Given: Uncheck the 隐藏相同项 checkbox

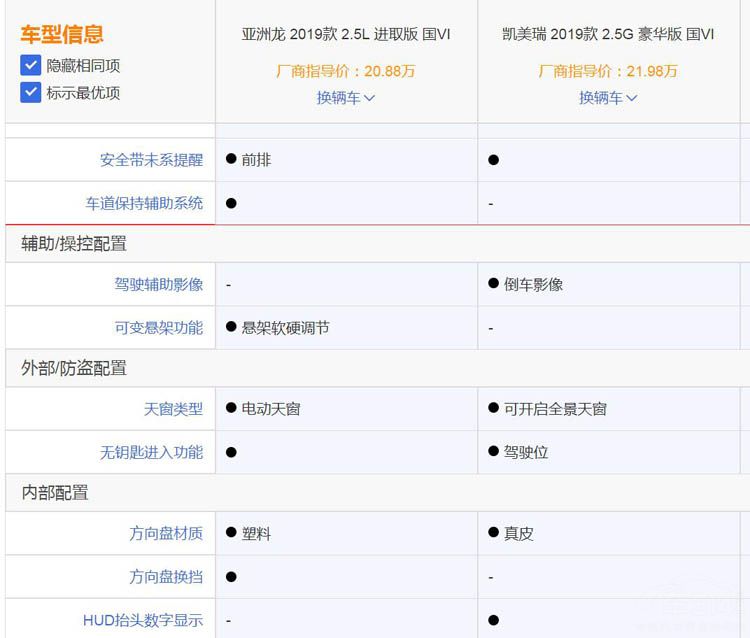Looking at the screenshot, I should click(31, 66).
